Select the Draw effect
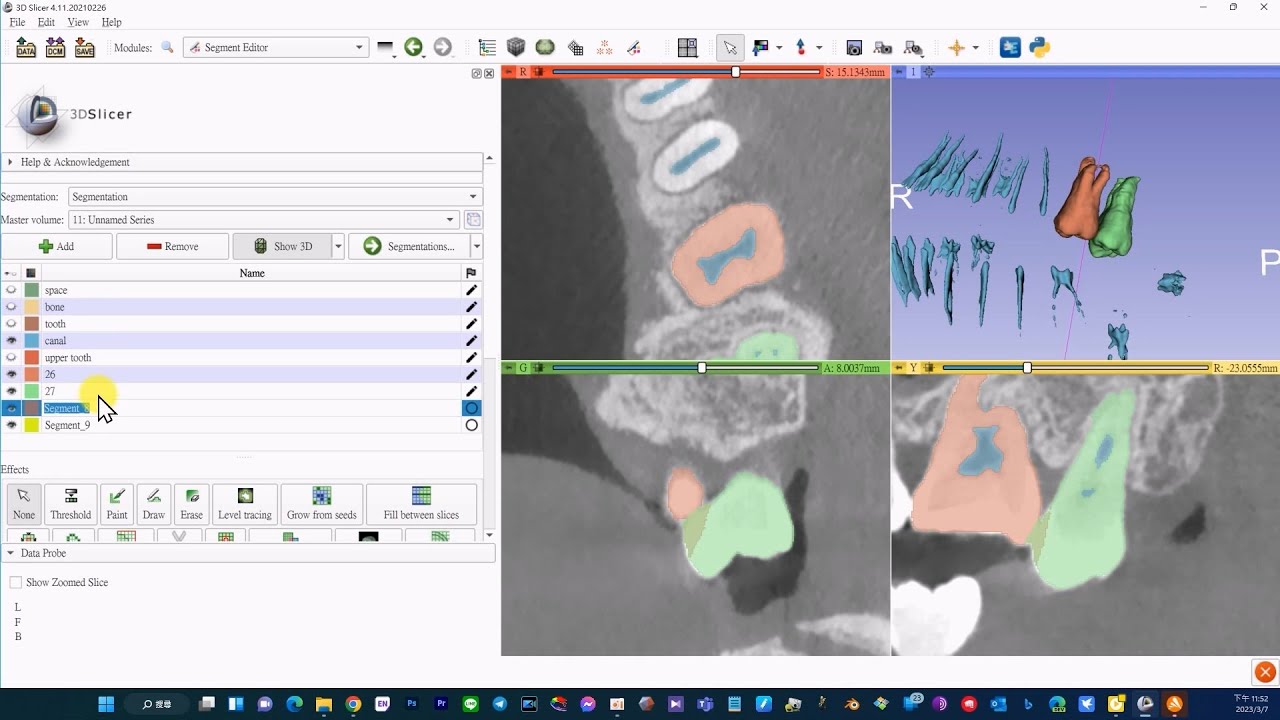Viewport: 1280px width, 720px height. point(153,504)
